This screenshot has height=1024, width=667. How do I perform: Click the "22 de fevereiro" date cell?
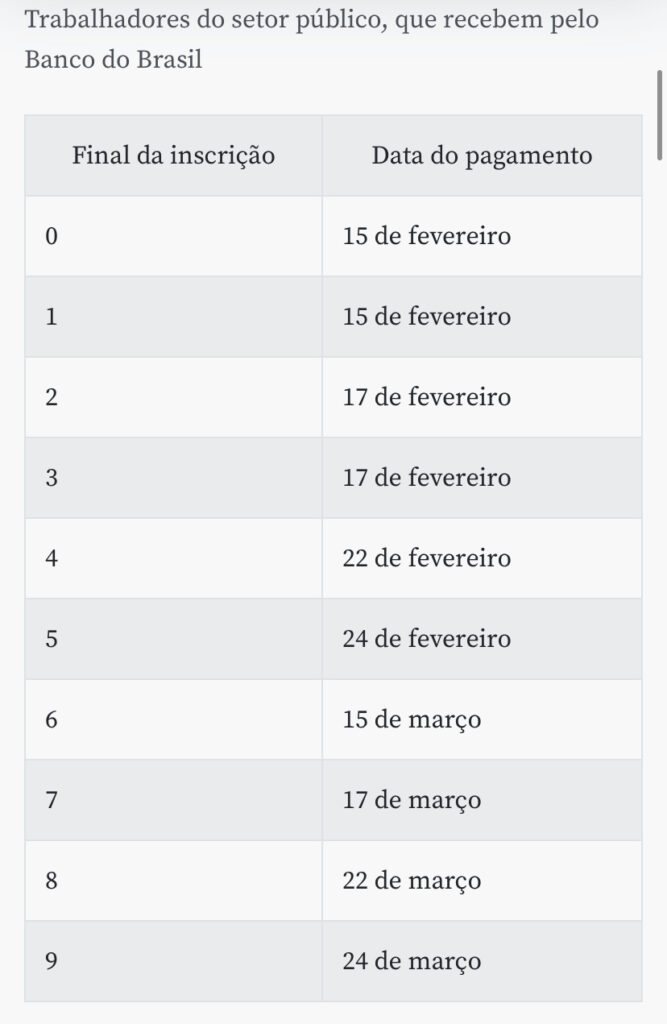pos(481,558)
